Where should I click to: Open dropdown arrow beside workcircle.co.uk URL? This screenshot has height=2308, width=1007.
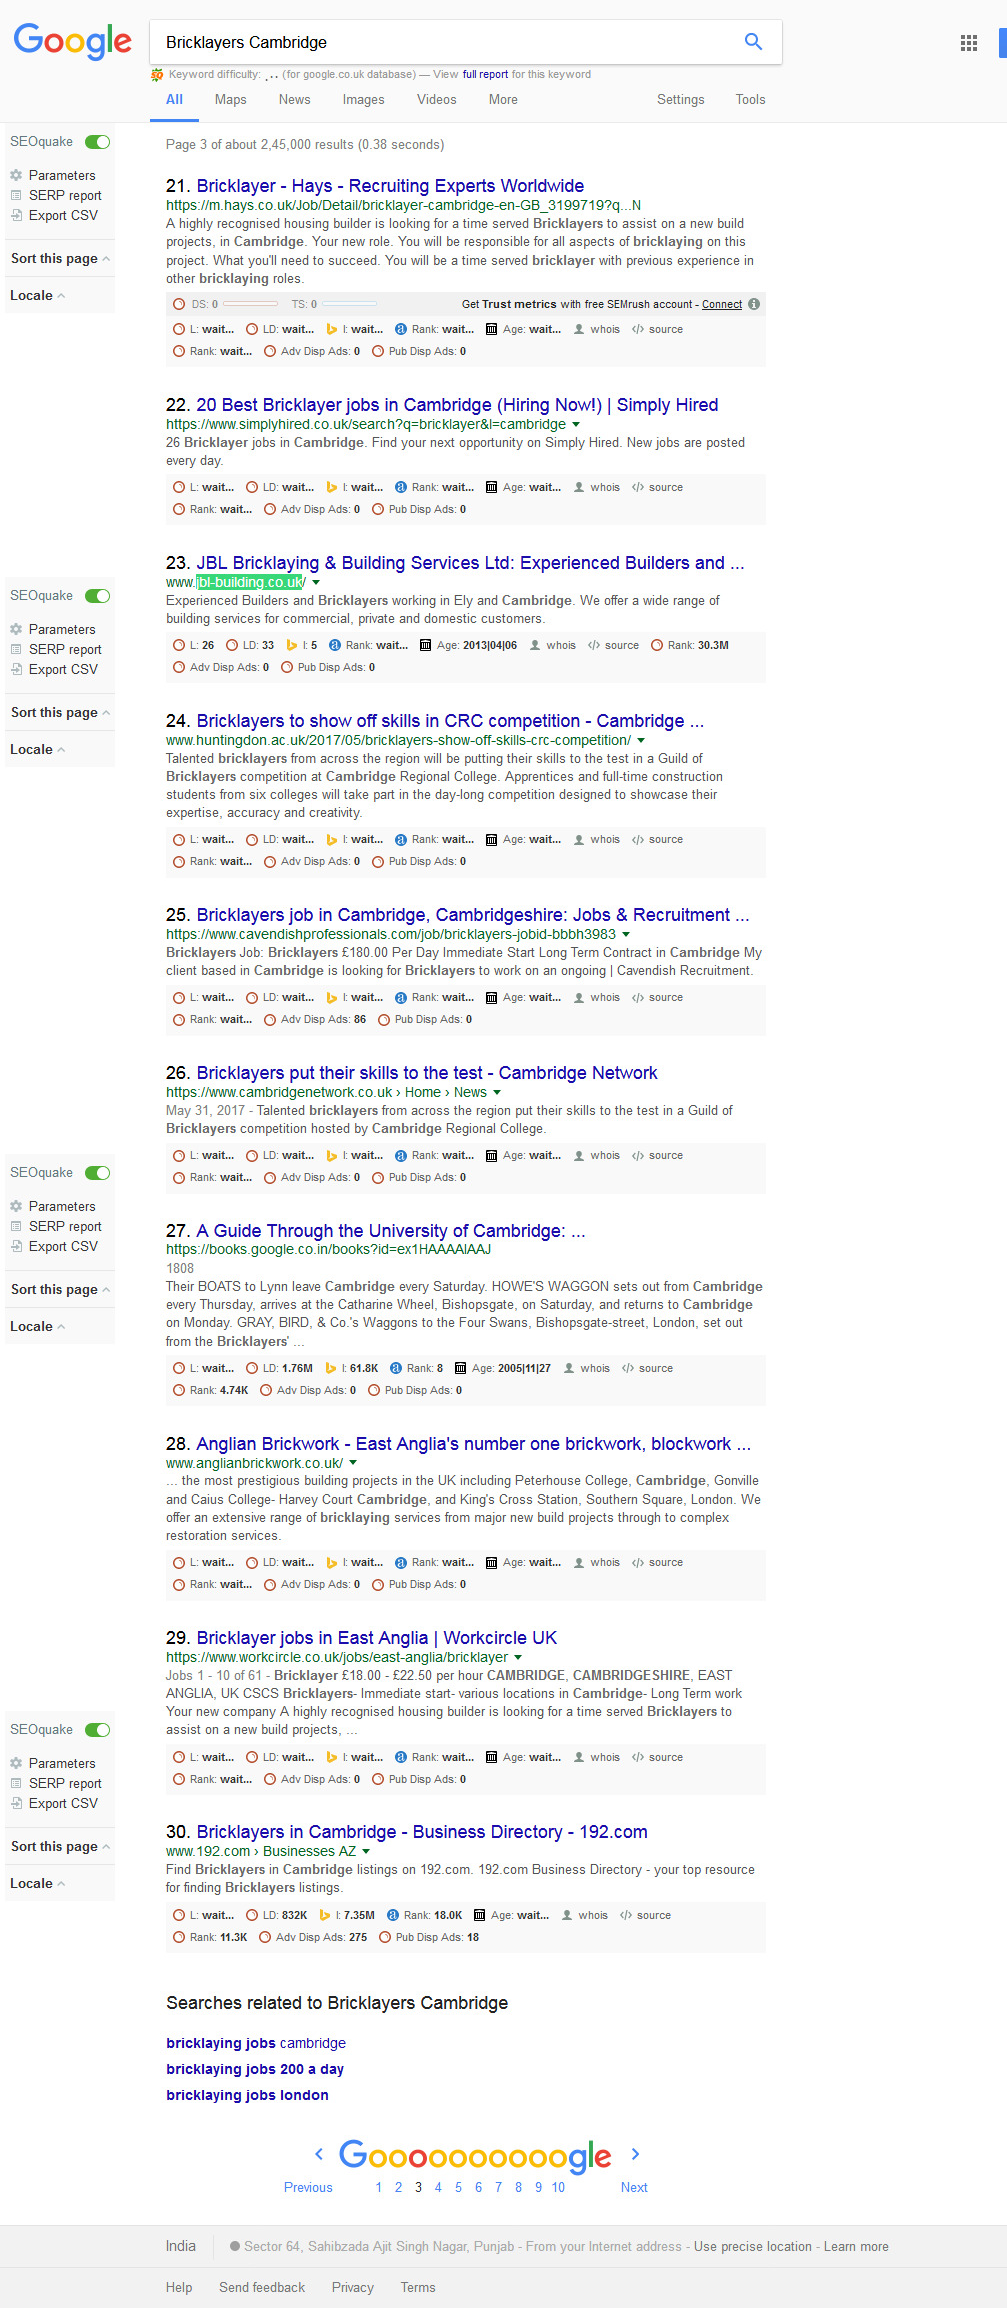pyautogui.click(x=518, y=1657)
